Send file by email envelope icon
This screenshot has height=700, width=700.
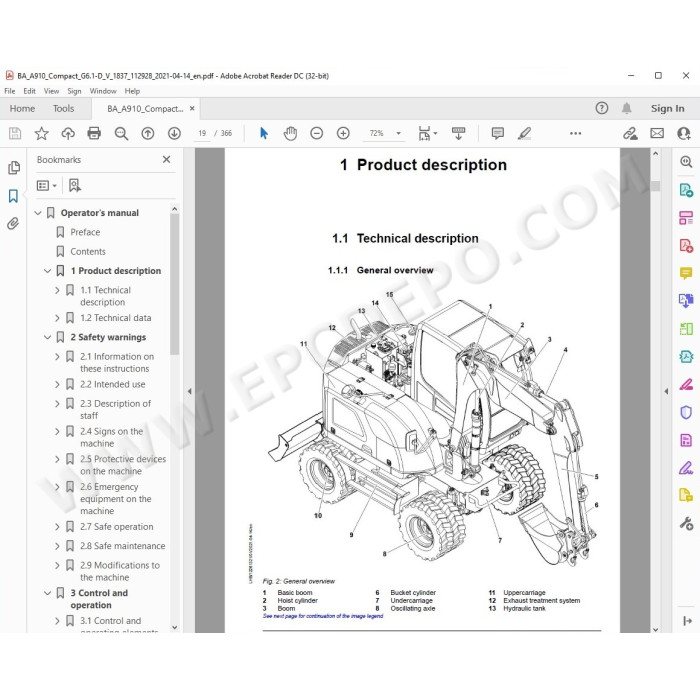[657, 133]
